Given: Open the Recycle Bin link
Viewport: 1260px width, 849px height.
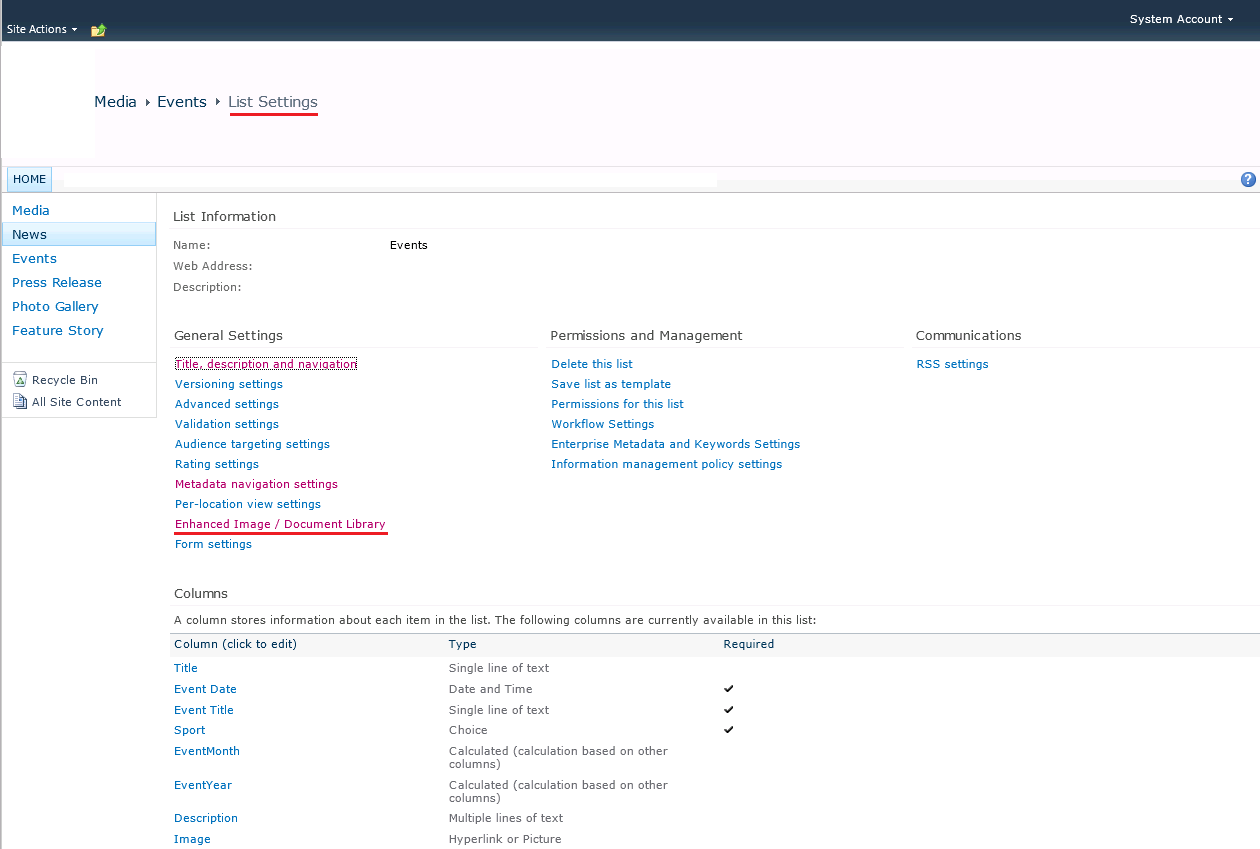Looking at the screenshot, I should click(65, 380).
